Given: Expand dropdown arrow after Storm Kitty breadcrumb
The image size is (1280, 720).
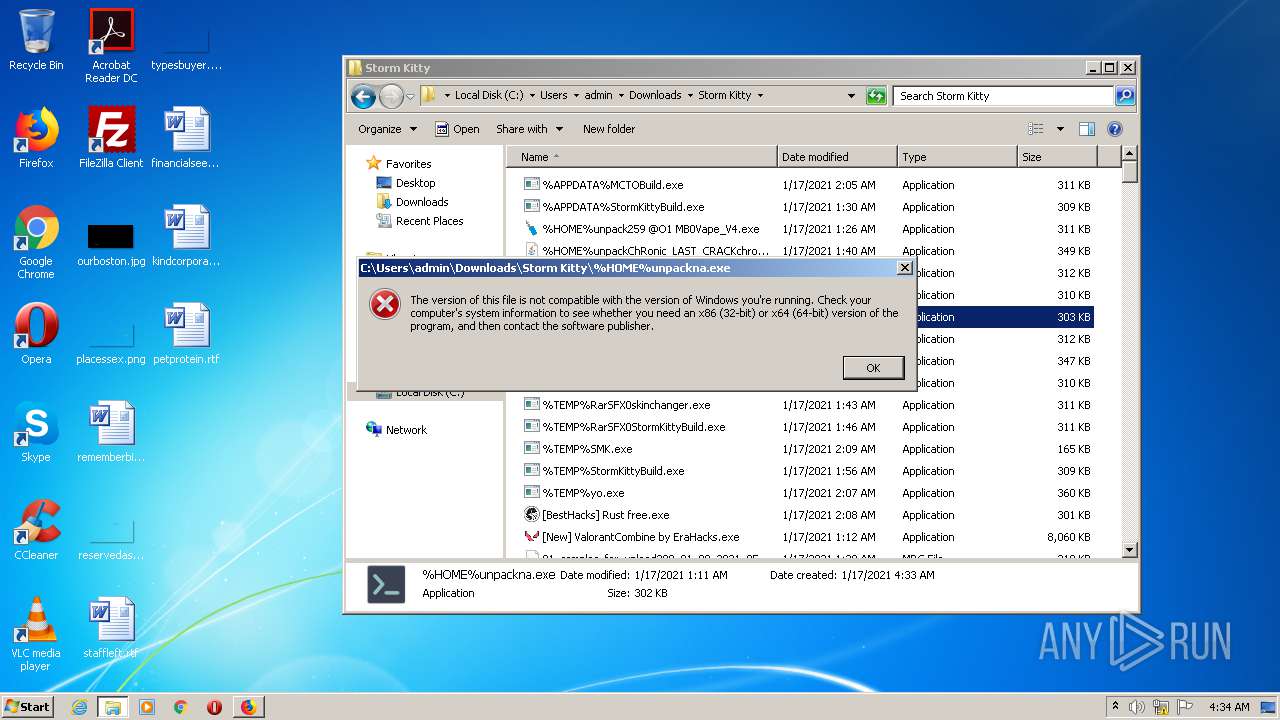Looking at the screenshot, I should 760,96.
